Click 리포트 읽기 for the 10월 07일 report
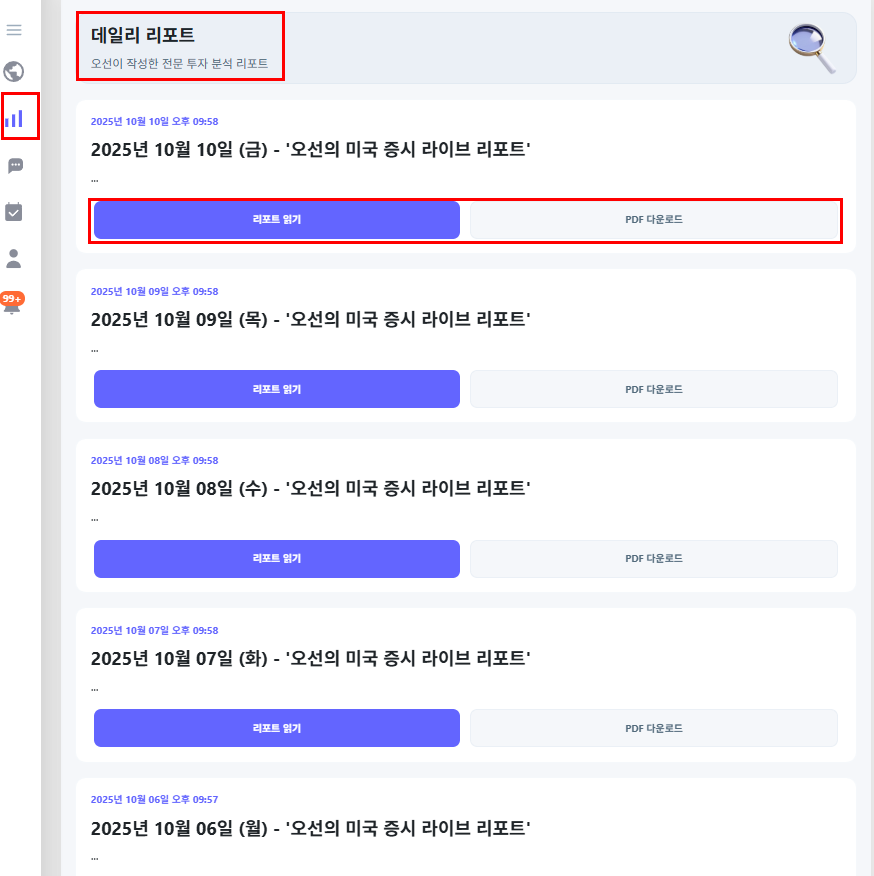Viewport: 874px width, 876px height. 277,728
